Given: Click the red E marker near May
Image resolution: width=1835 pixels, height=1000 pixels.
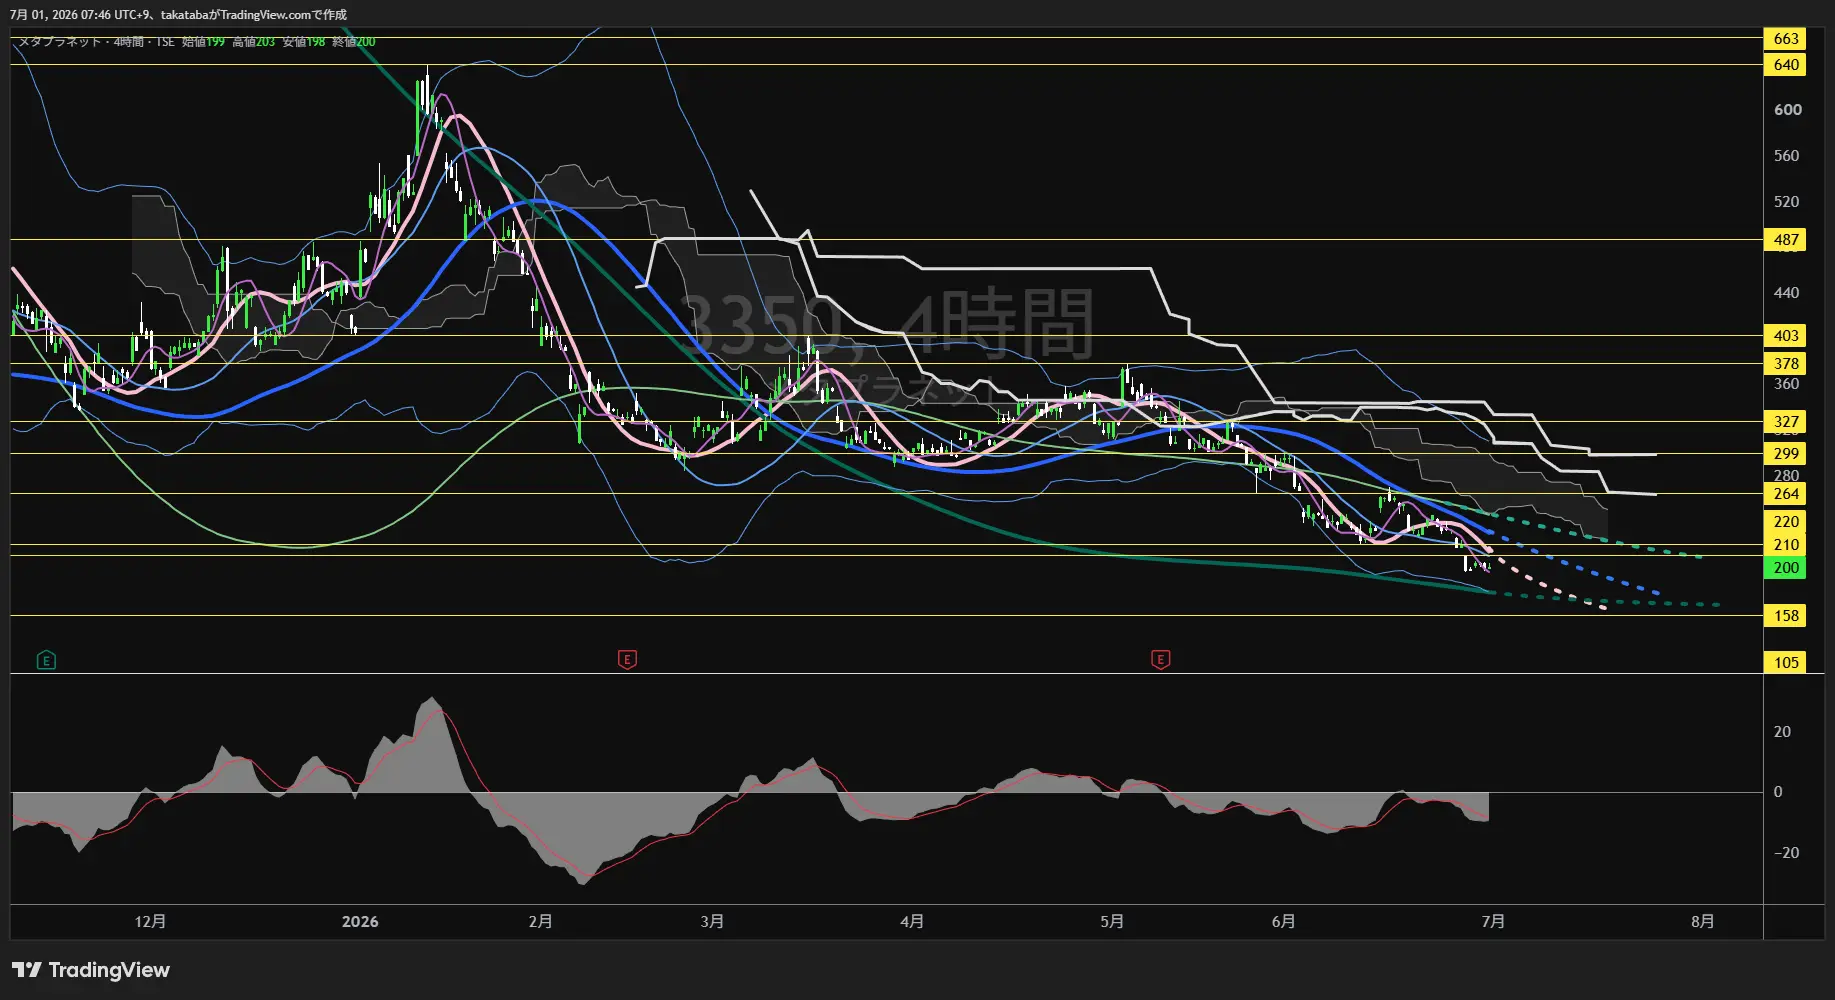Looking at the screenshot, I should (x=1160, y=660).
